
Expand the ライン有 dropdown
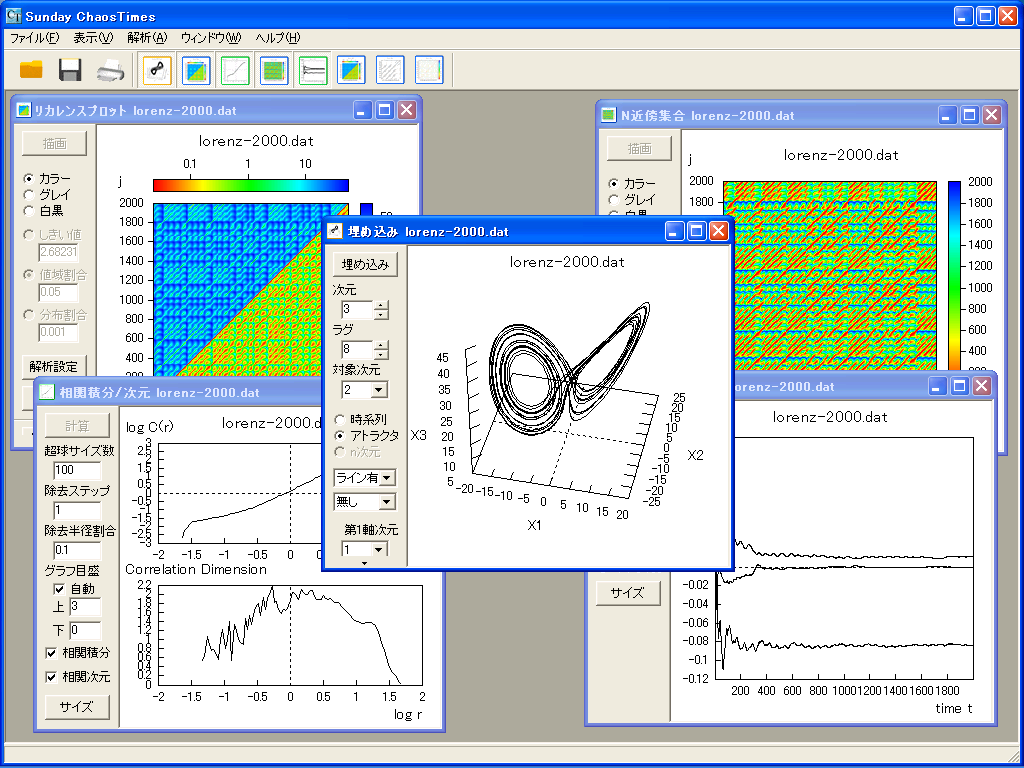387,478
